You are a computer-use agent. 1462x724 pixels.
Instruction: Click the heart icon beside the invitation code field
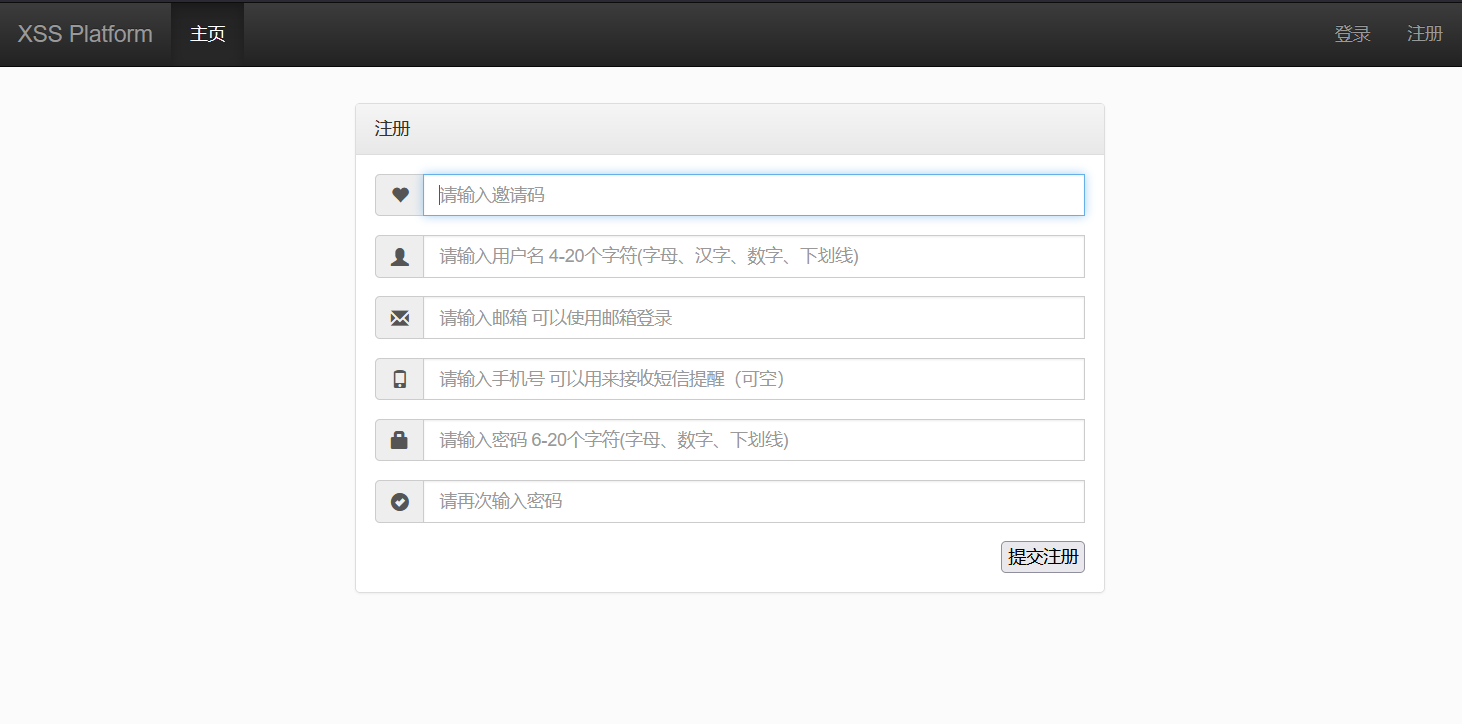pyautogui.click(x=399, y=194)
